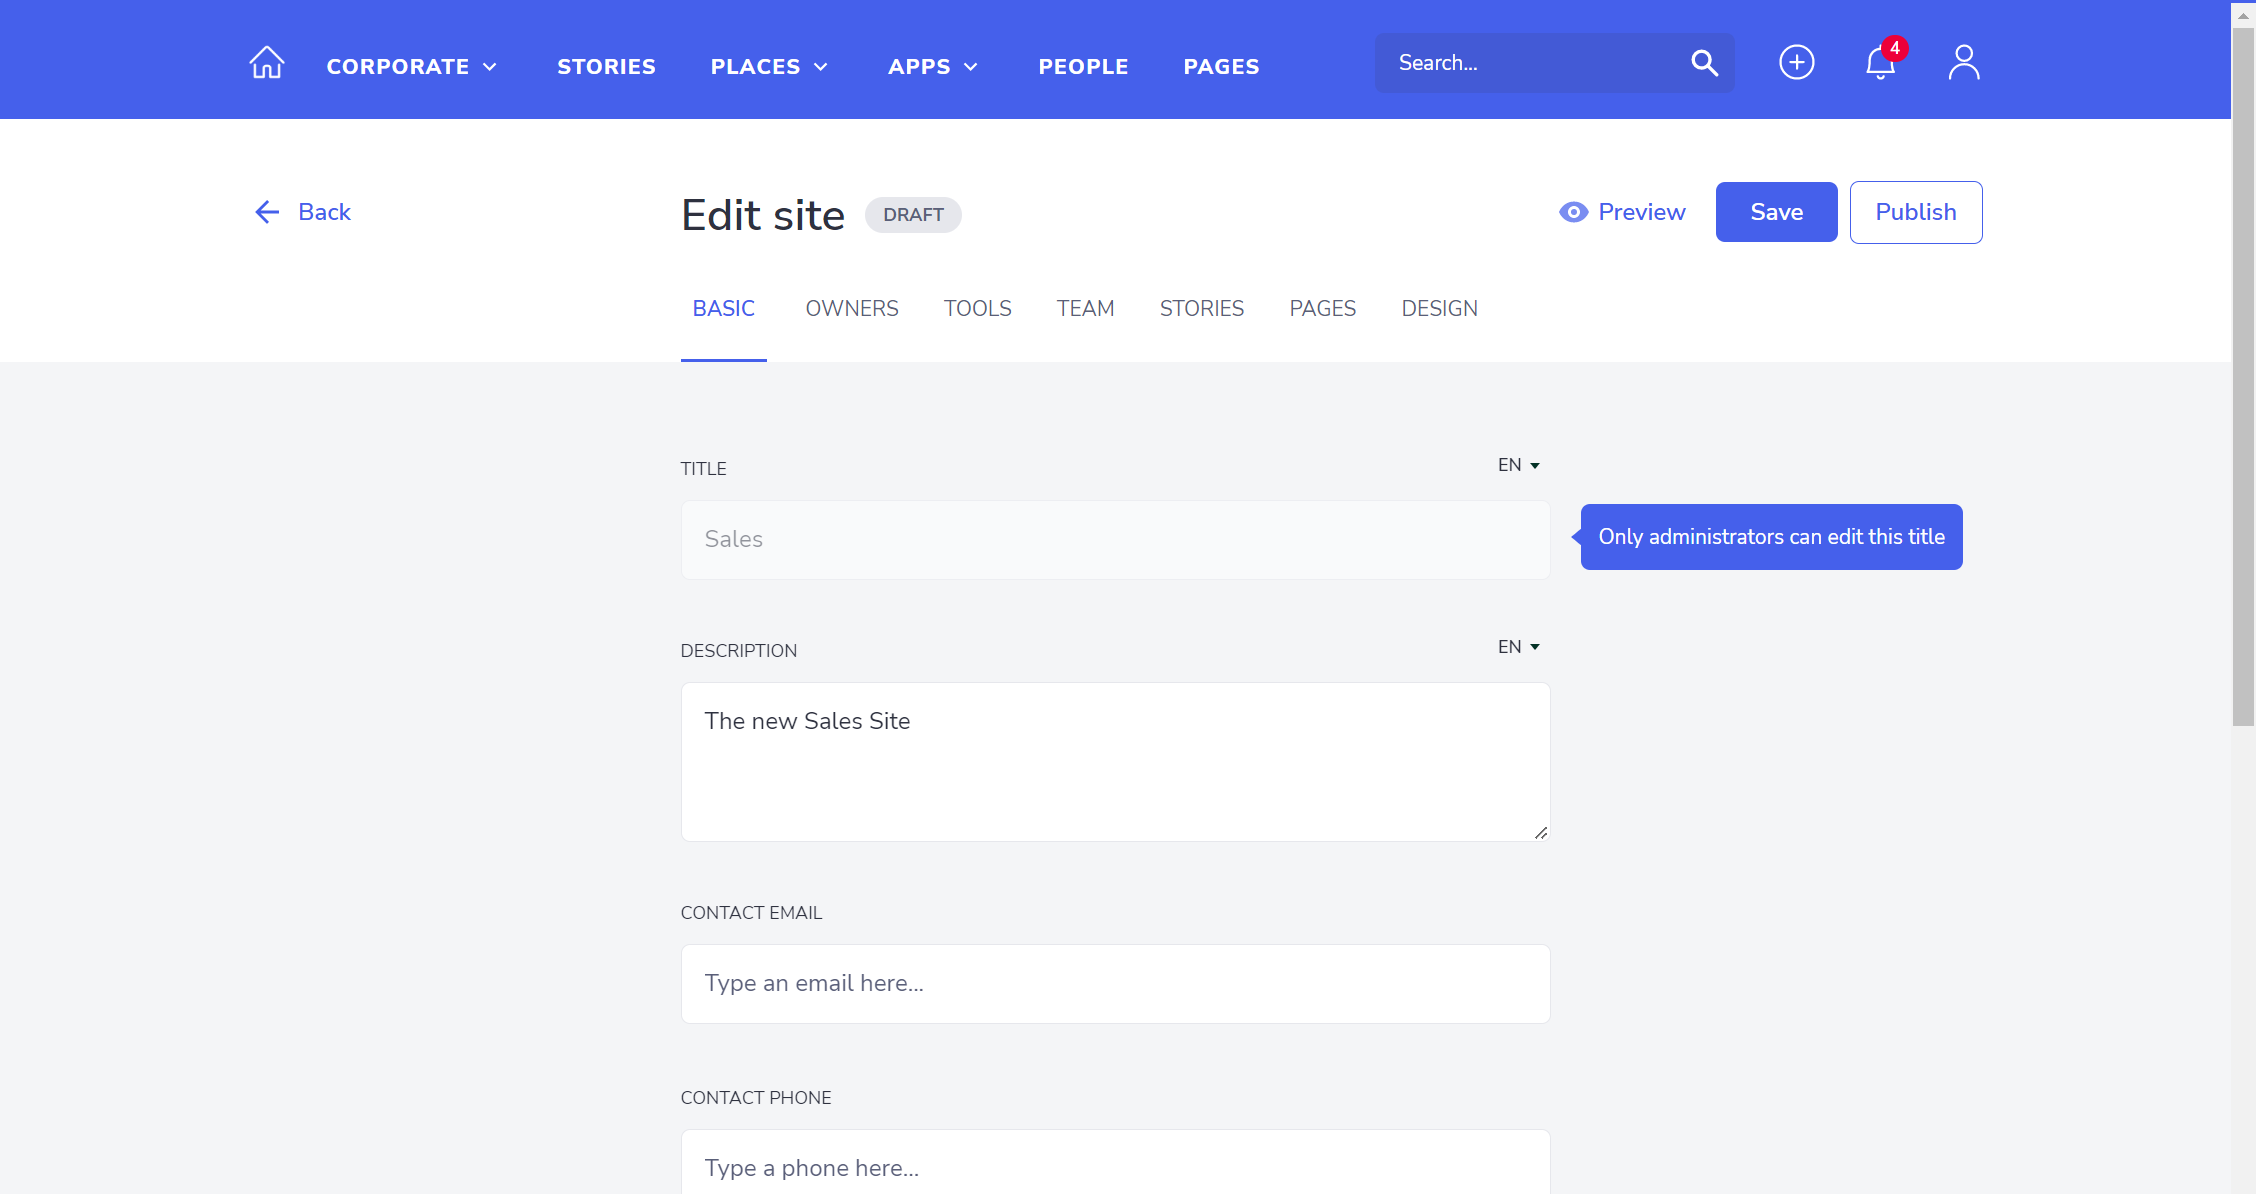Switch to the Stories site tab
This screenshot has height=1194, width=2256.
pyautogui.click(x=1201, y=309)
